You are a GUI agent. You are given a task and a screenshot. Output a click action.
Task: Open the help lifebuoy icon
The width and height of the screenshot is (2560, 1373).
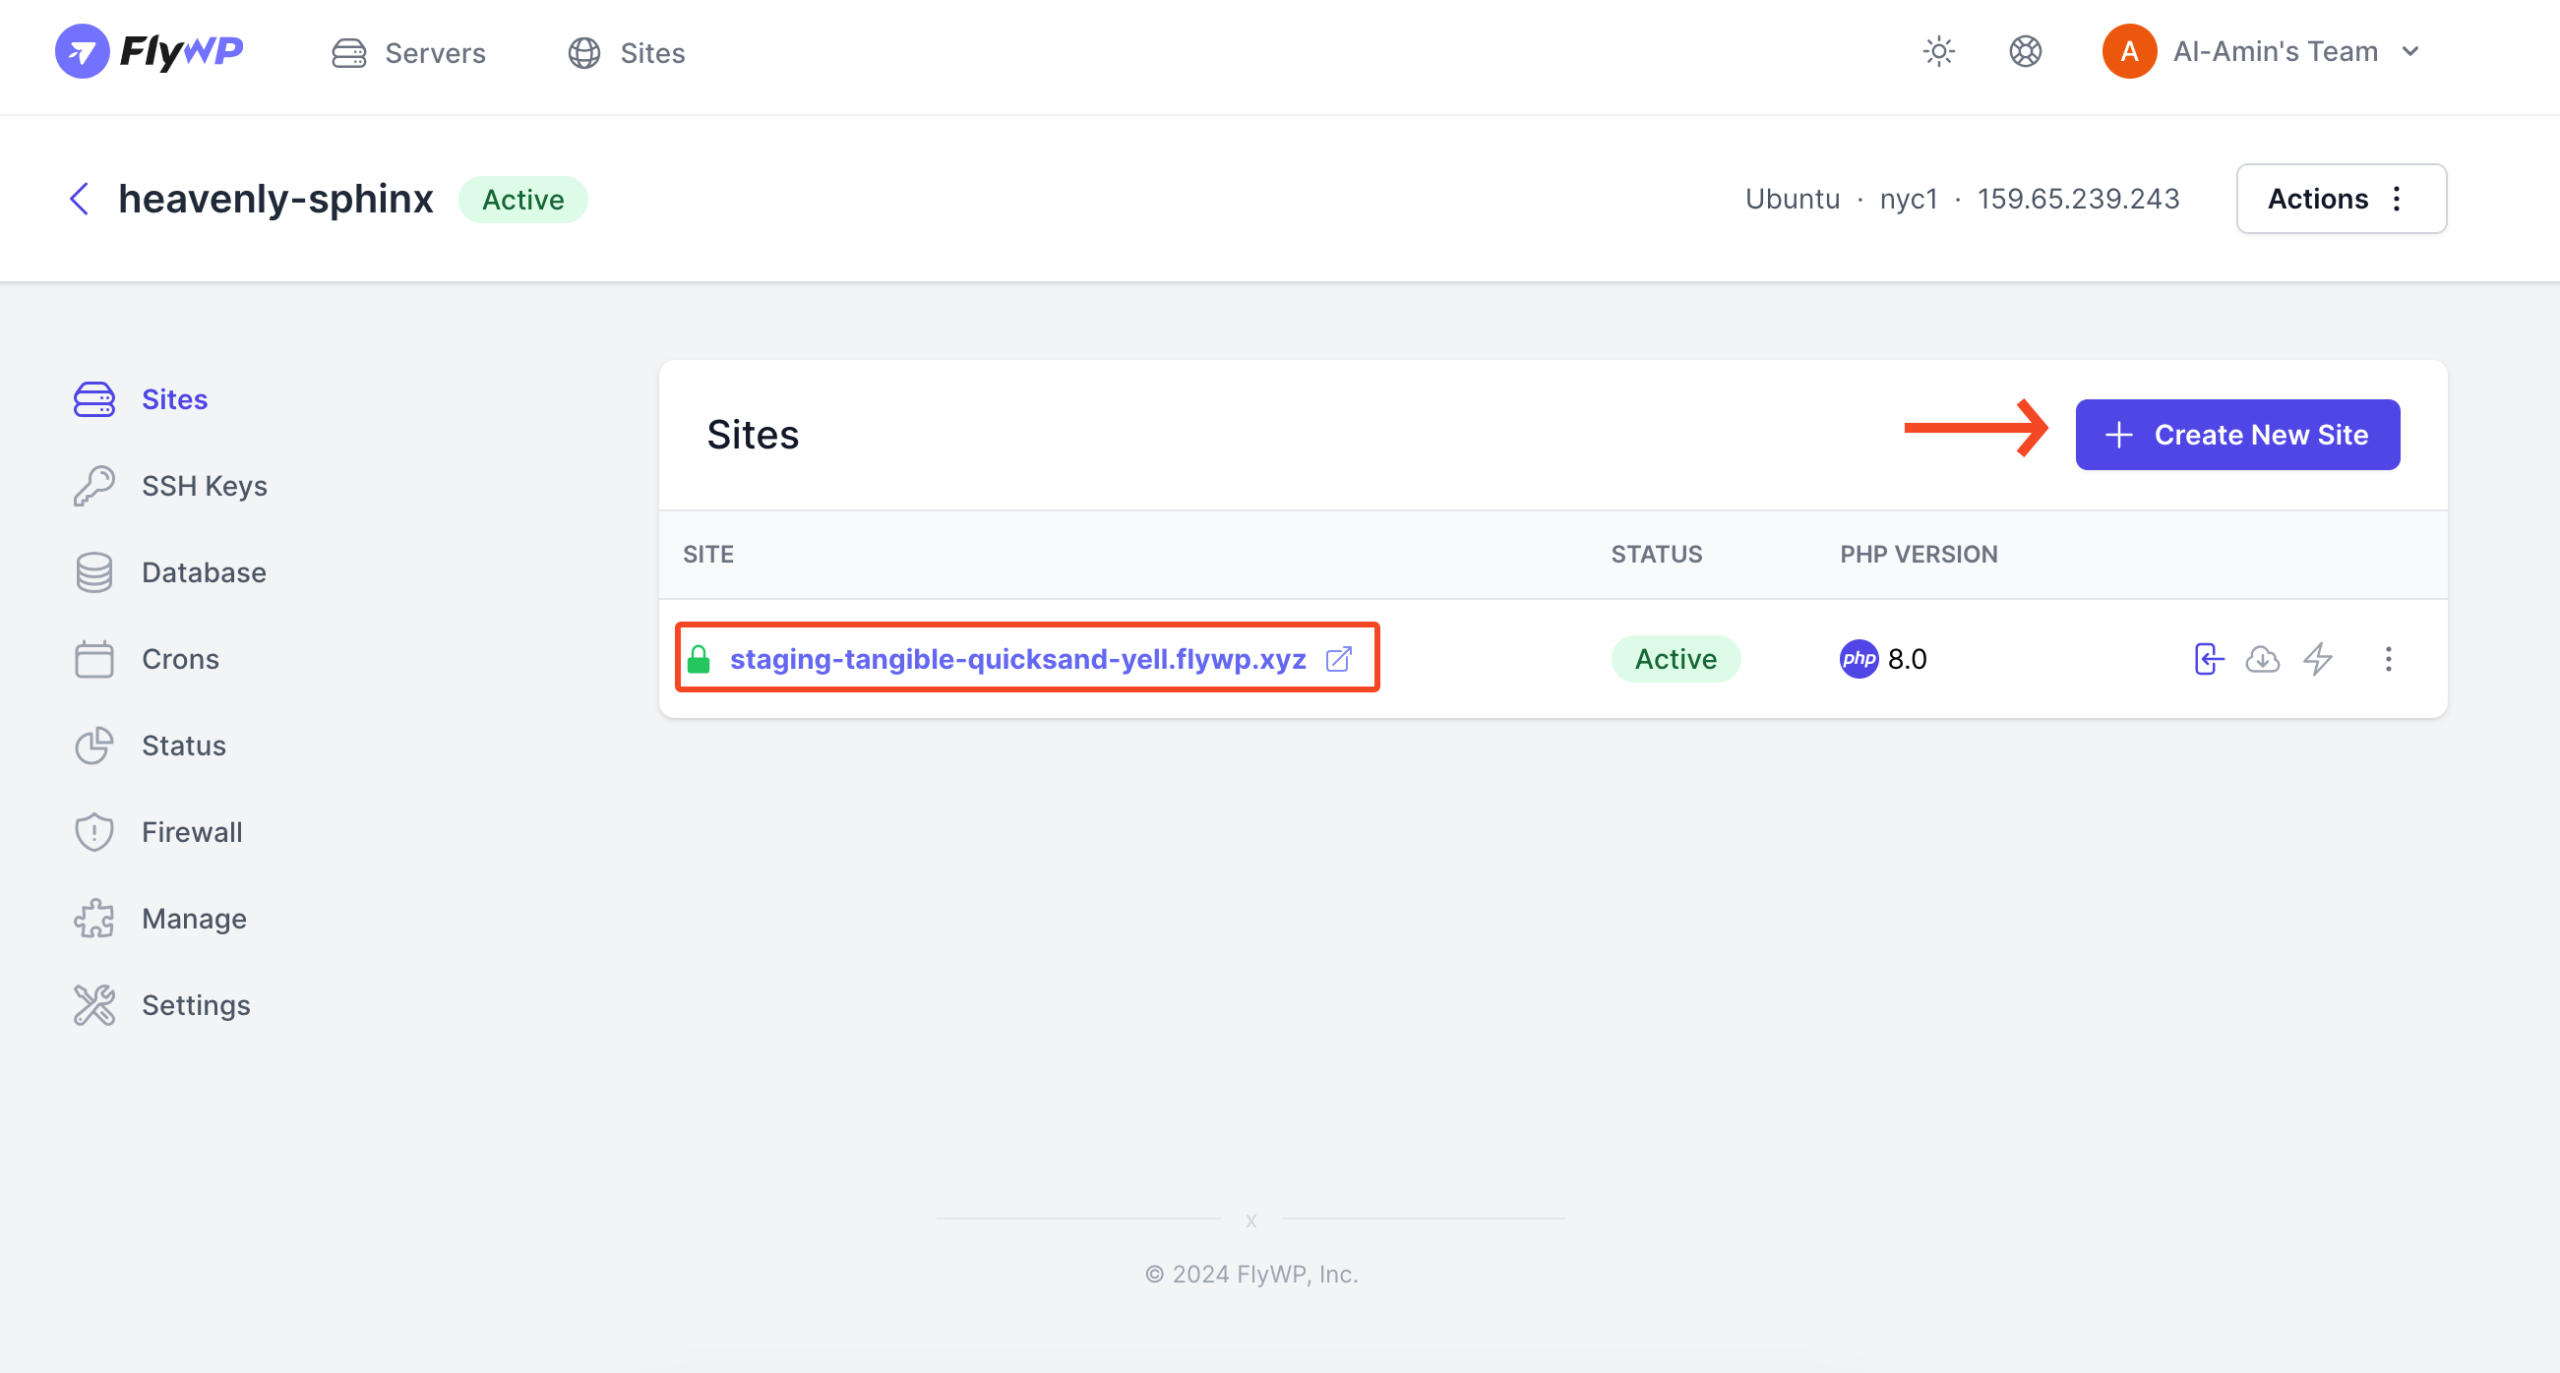tap(2025, 52)
